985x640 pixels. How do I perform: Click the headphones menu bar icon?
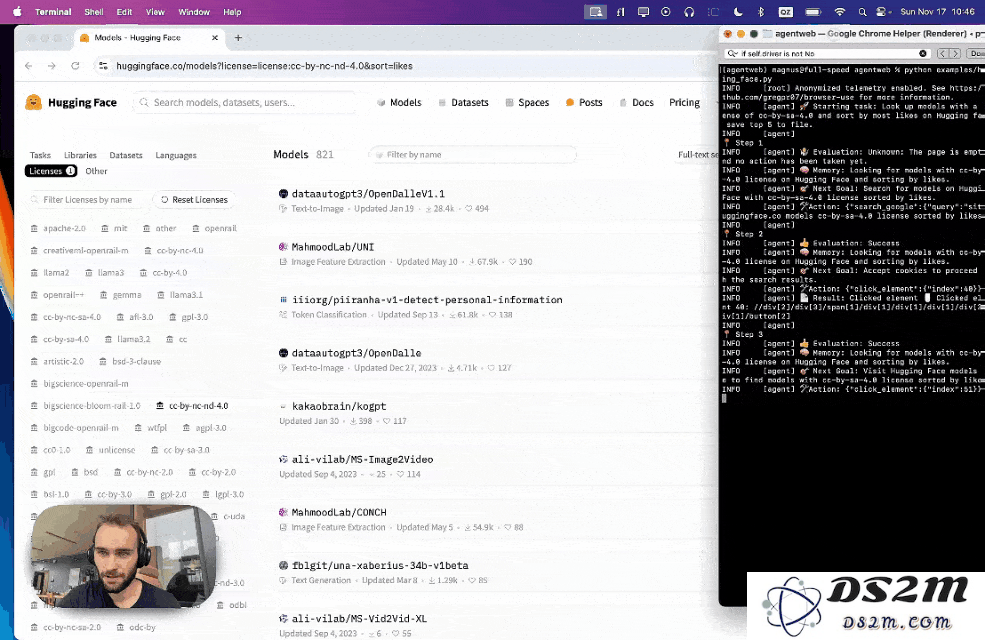click(689, 12)
